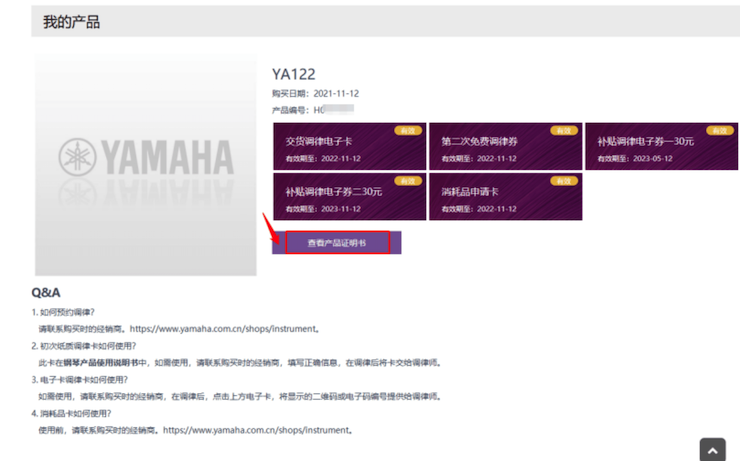This screenshot has width=740, height=461.
Task: Click the YA122 product title
Action: pos(293,73)
